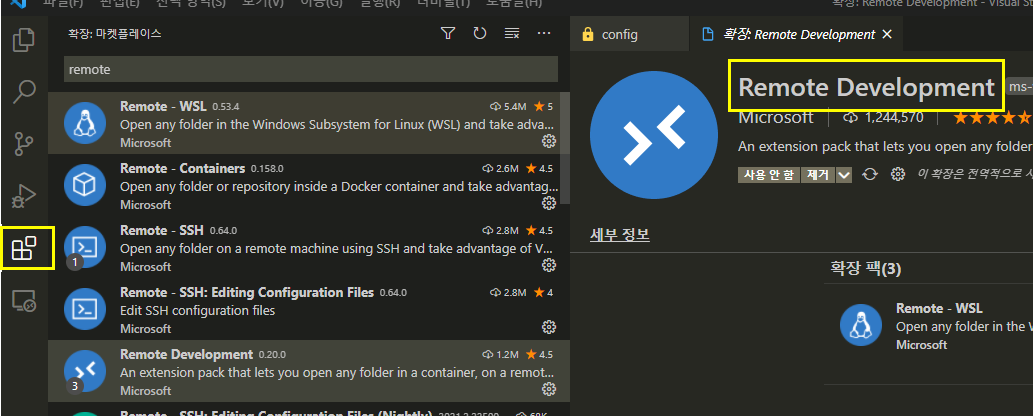This screenshot has width=1033, height=416.
Task: Click the Microsoft publisher link in details
Action: point(776,118)
